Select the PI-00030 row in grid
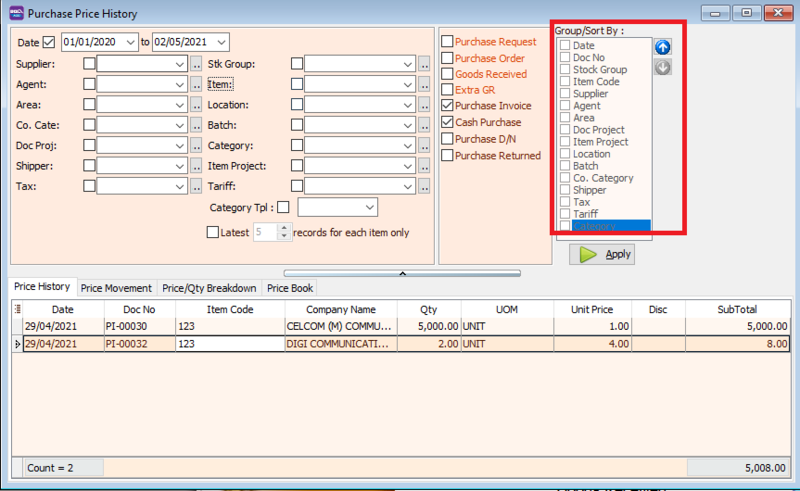This screenshot has width=800, height=491. click(x=126, y=326)
